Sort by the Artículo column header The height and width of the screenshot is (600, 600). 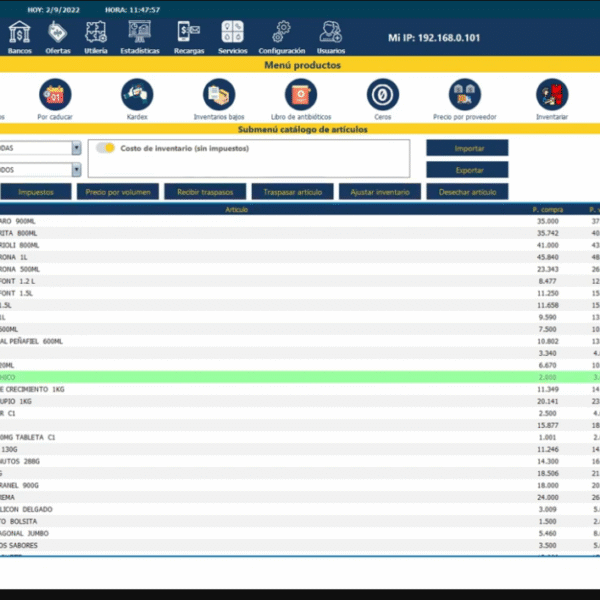click(x=237, y=210)
